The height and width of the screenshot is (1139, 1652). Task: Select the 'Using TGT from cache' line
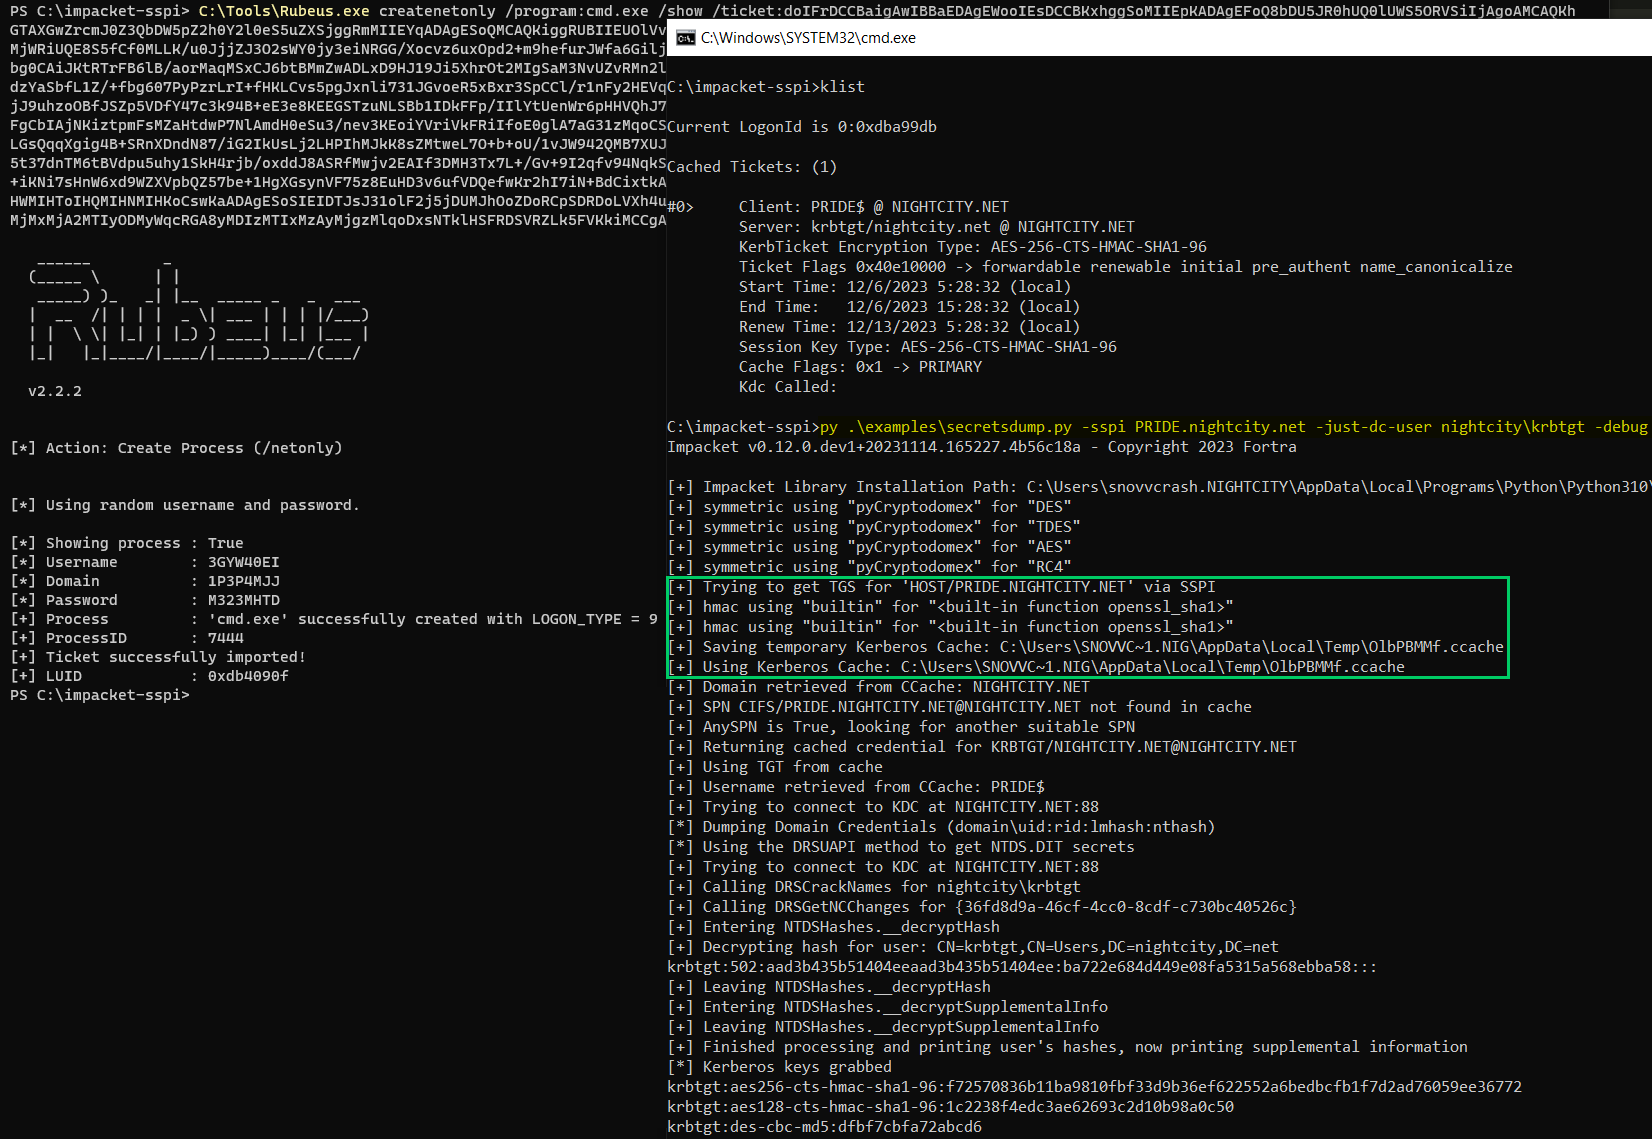click(775, 766)
